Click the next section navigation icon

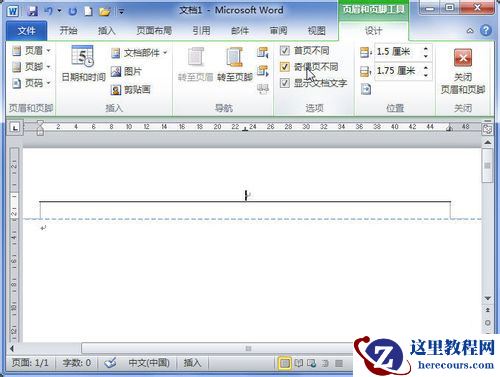point(263,71)
